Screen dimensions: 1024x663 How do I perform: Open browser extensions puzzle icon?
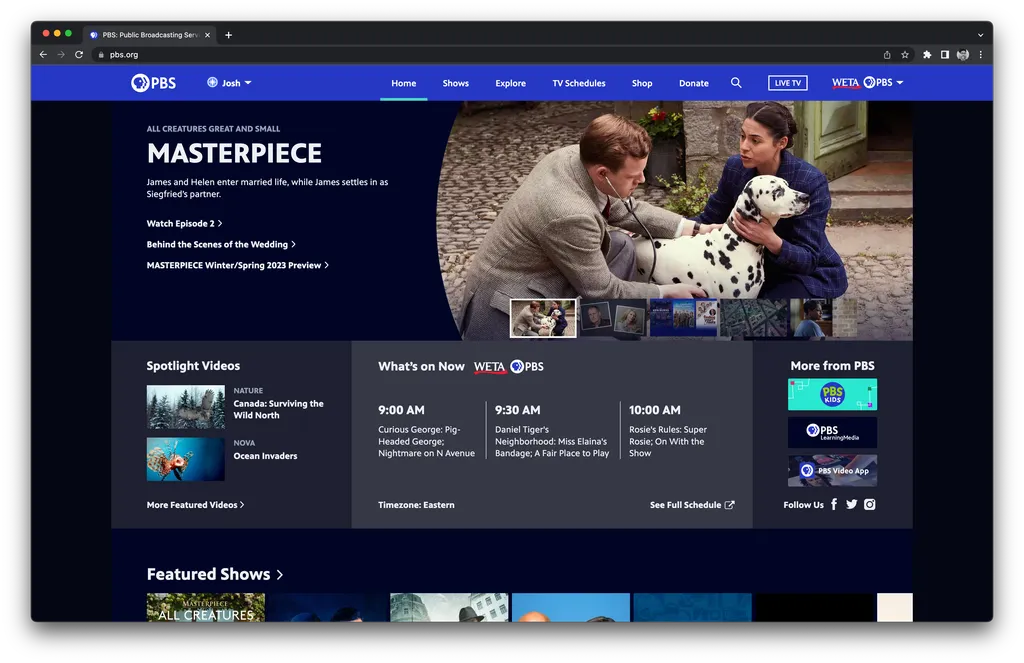pos(927,55)
